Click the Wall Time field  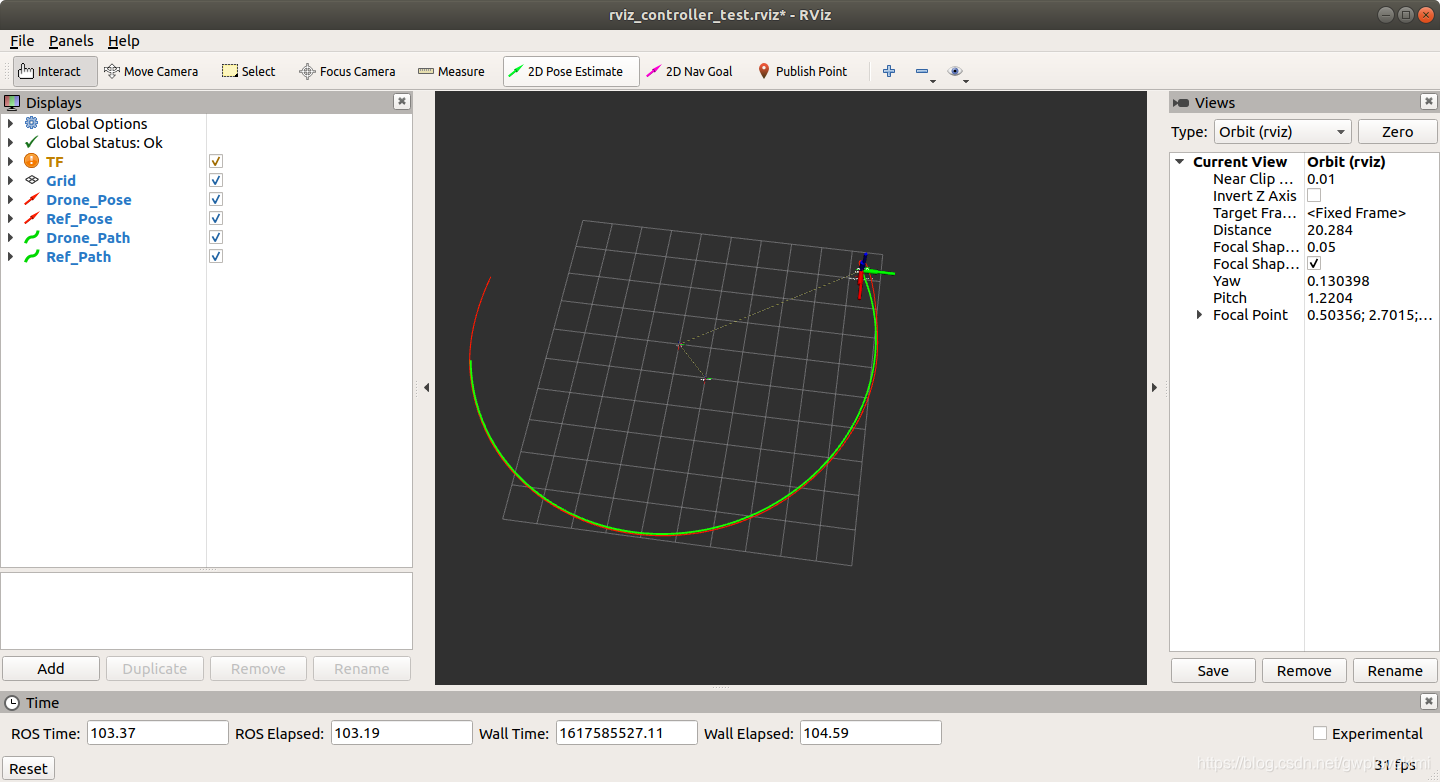(627, 733)
